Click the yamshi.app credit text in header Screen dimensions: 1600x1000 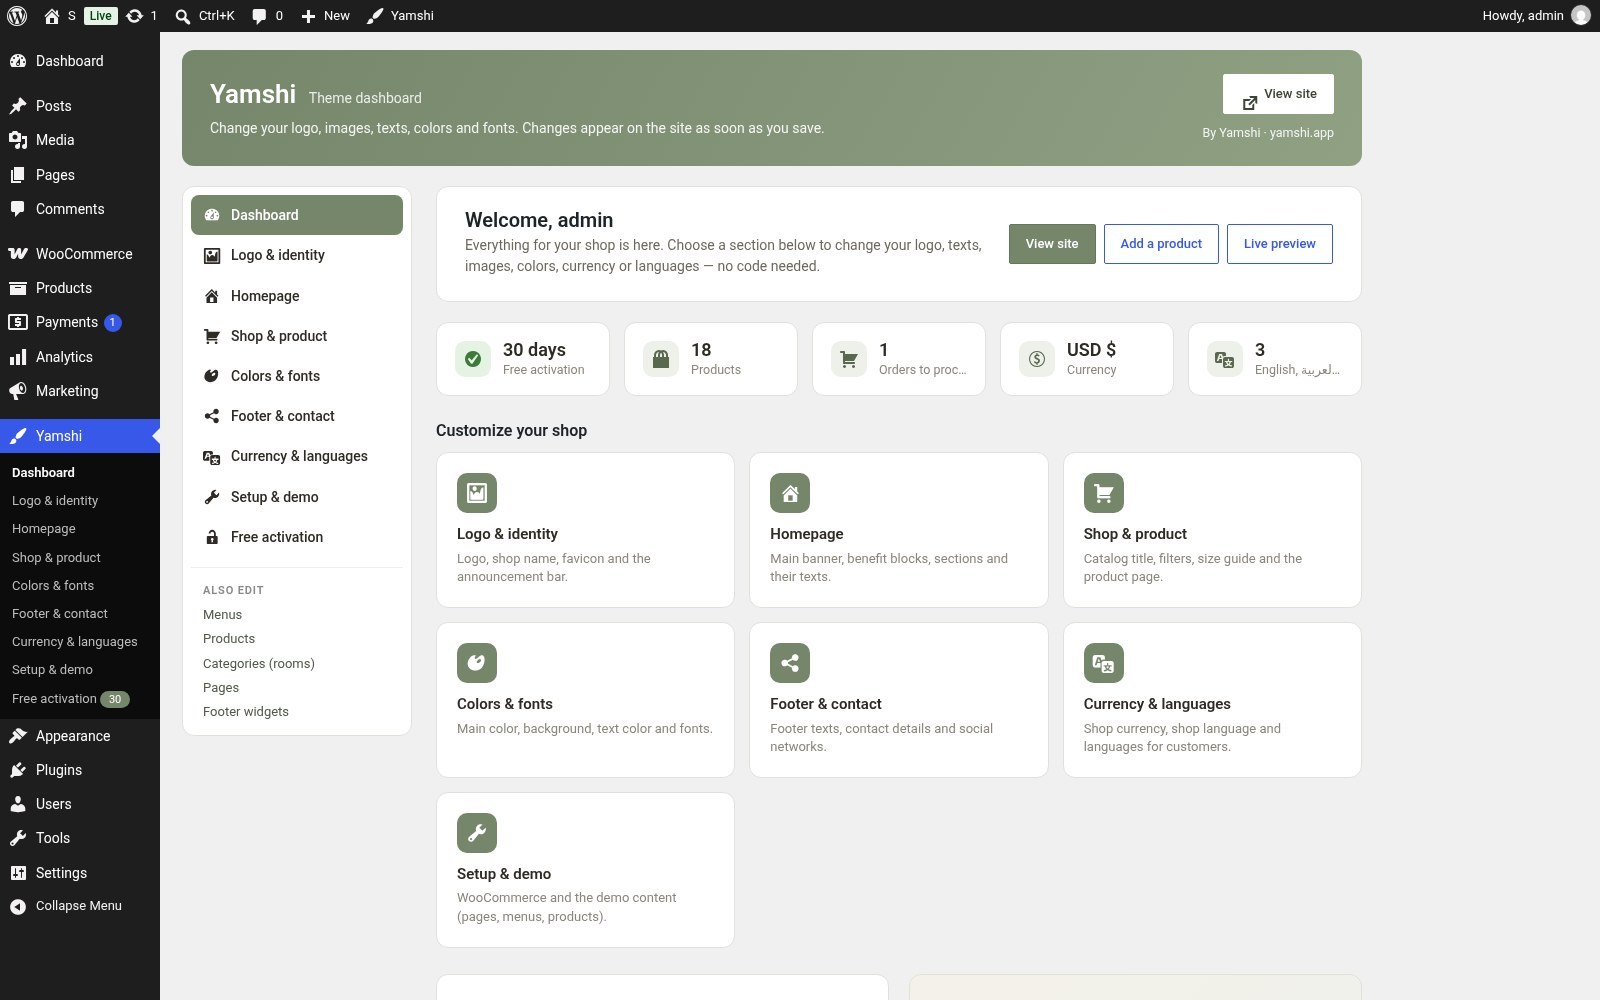pos(1301,133)
